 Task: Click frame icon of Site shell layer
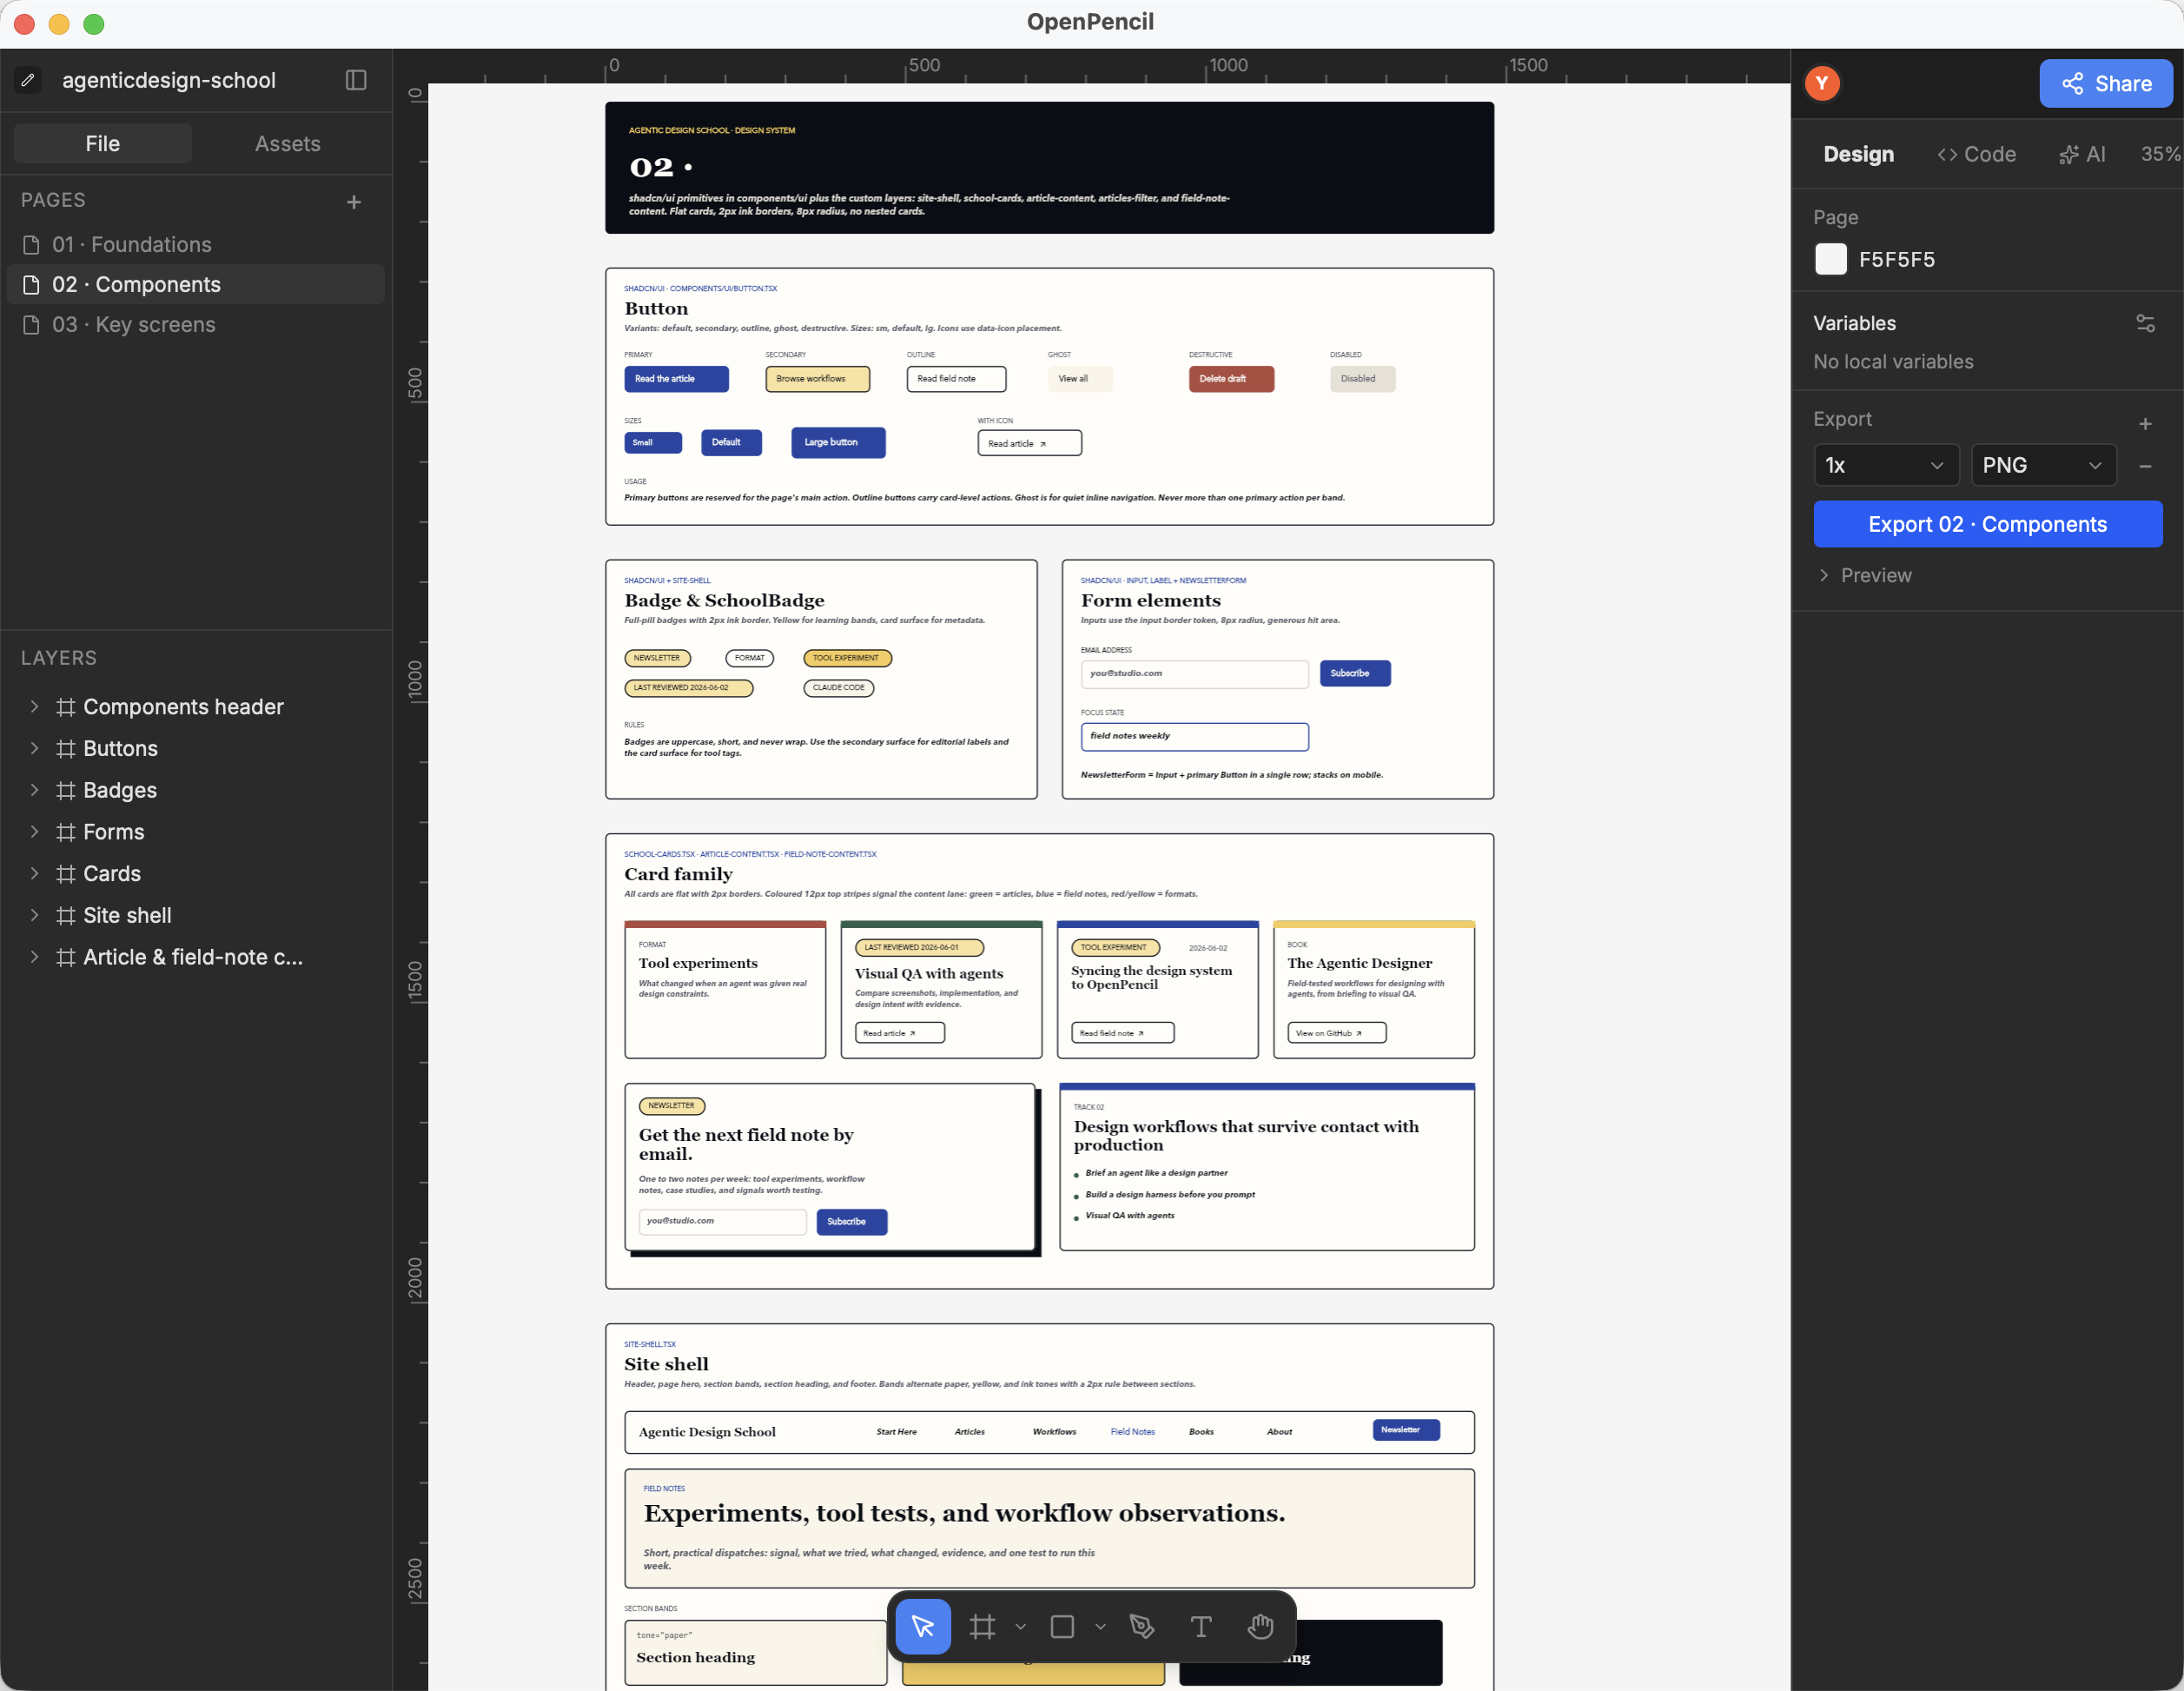pos(66,916)
